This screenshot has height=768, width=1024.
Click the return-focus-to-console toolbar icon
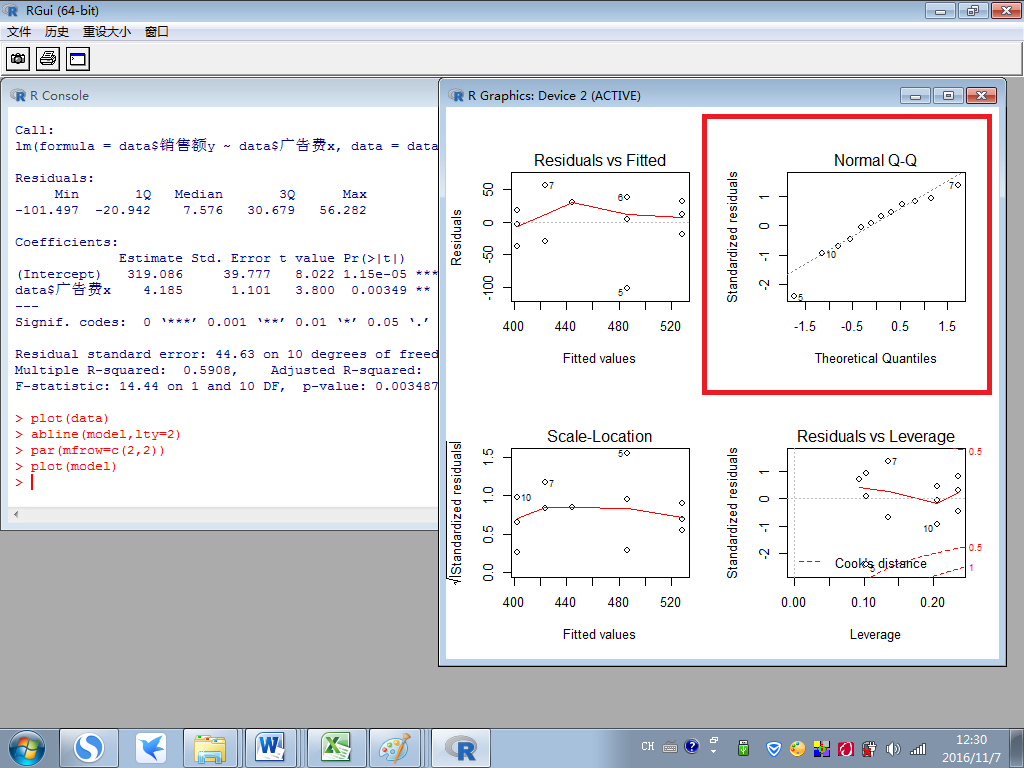click(x=78, y=59)
